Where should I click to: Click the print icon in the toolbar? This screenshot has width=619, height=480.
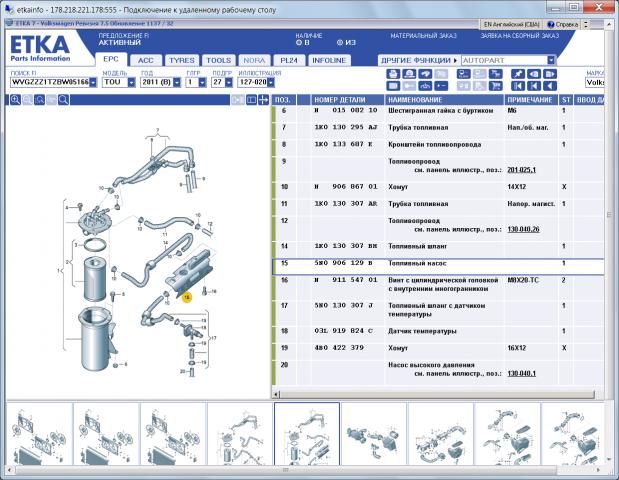(x=393, y=74)
